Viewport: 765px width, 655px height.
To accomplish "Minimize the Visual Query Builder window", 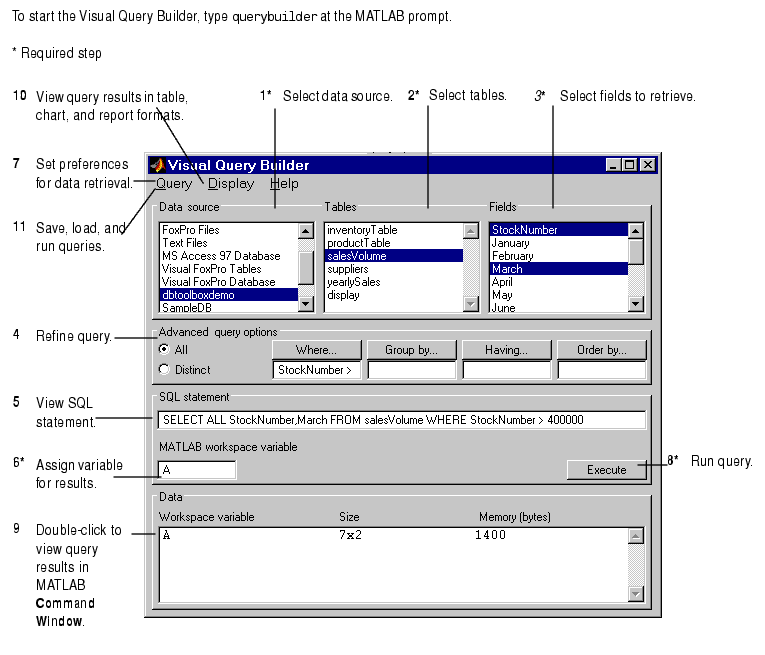I will click(613, 165).
